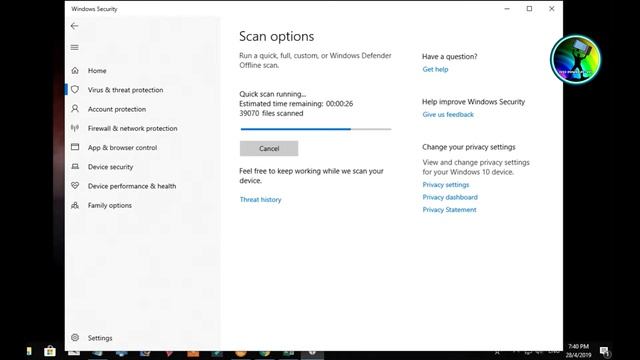Click the 'Have a question?' heading
The width and height of the screenshot is (640, 360).
(449, 57)
